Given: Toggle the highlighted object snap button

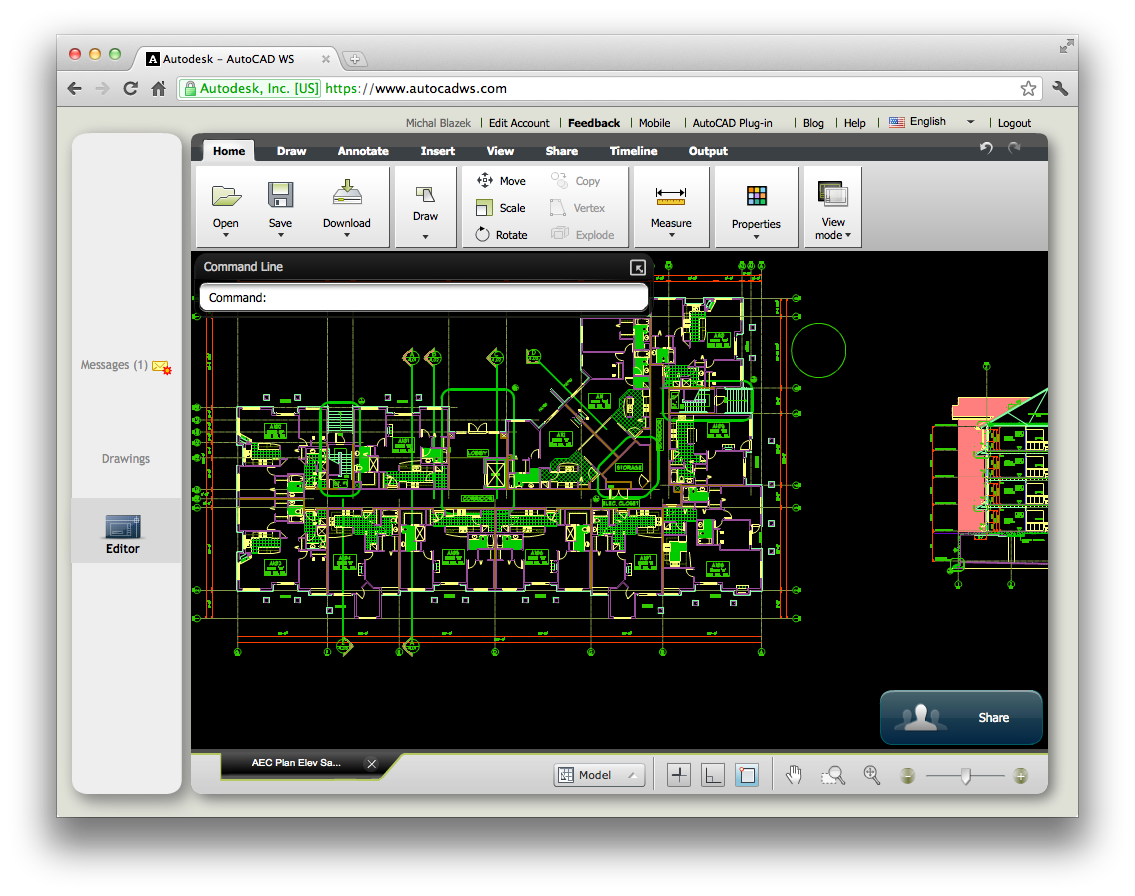Looking at the screenshot, I should (x=747, y=775).
